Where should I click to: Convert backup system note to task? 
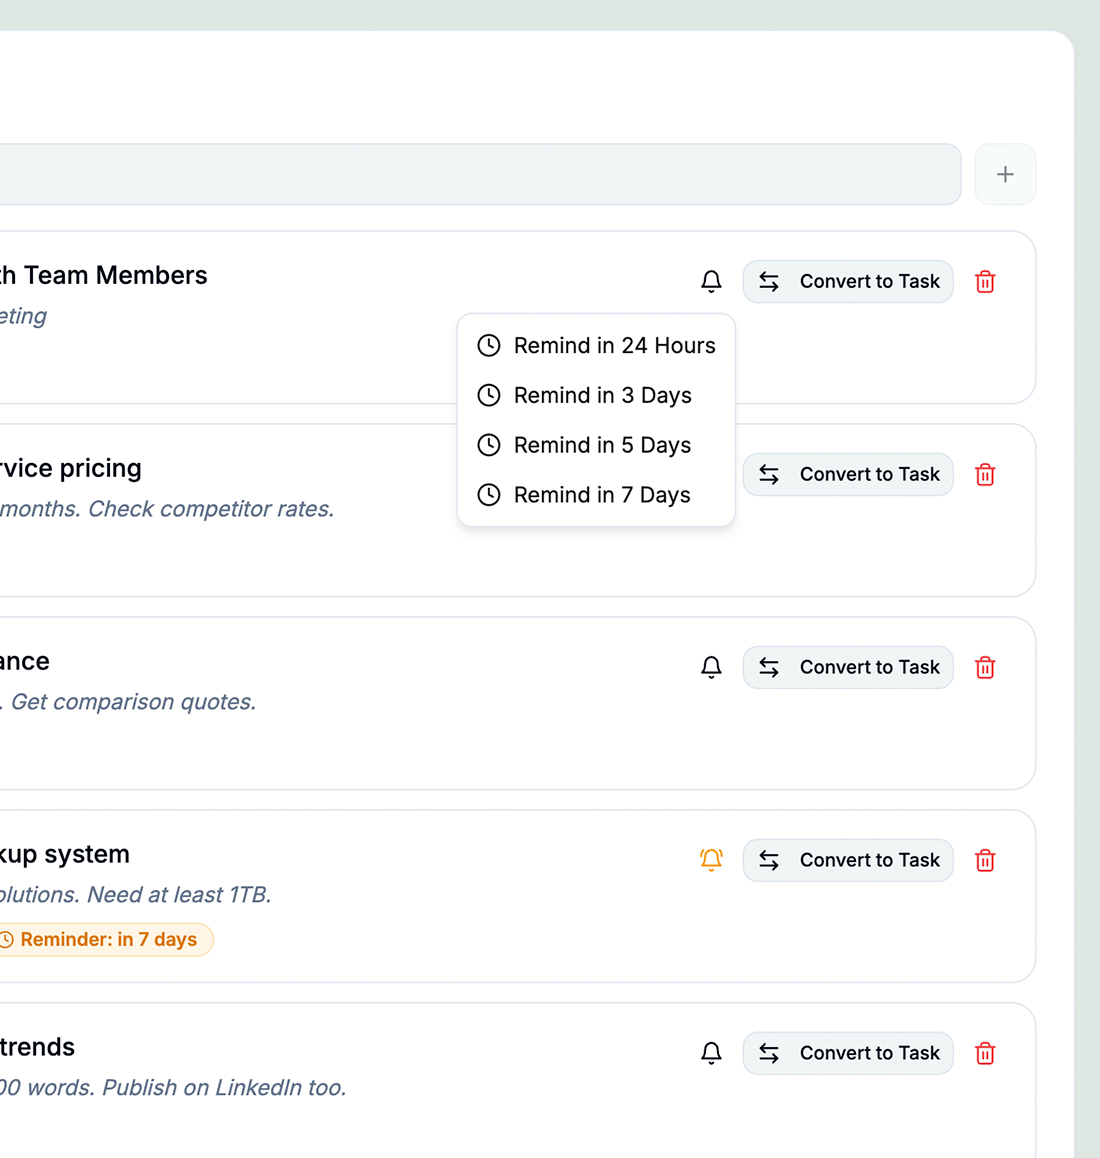848,860
